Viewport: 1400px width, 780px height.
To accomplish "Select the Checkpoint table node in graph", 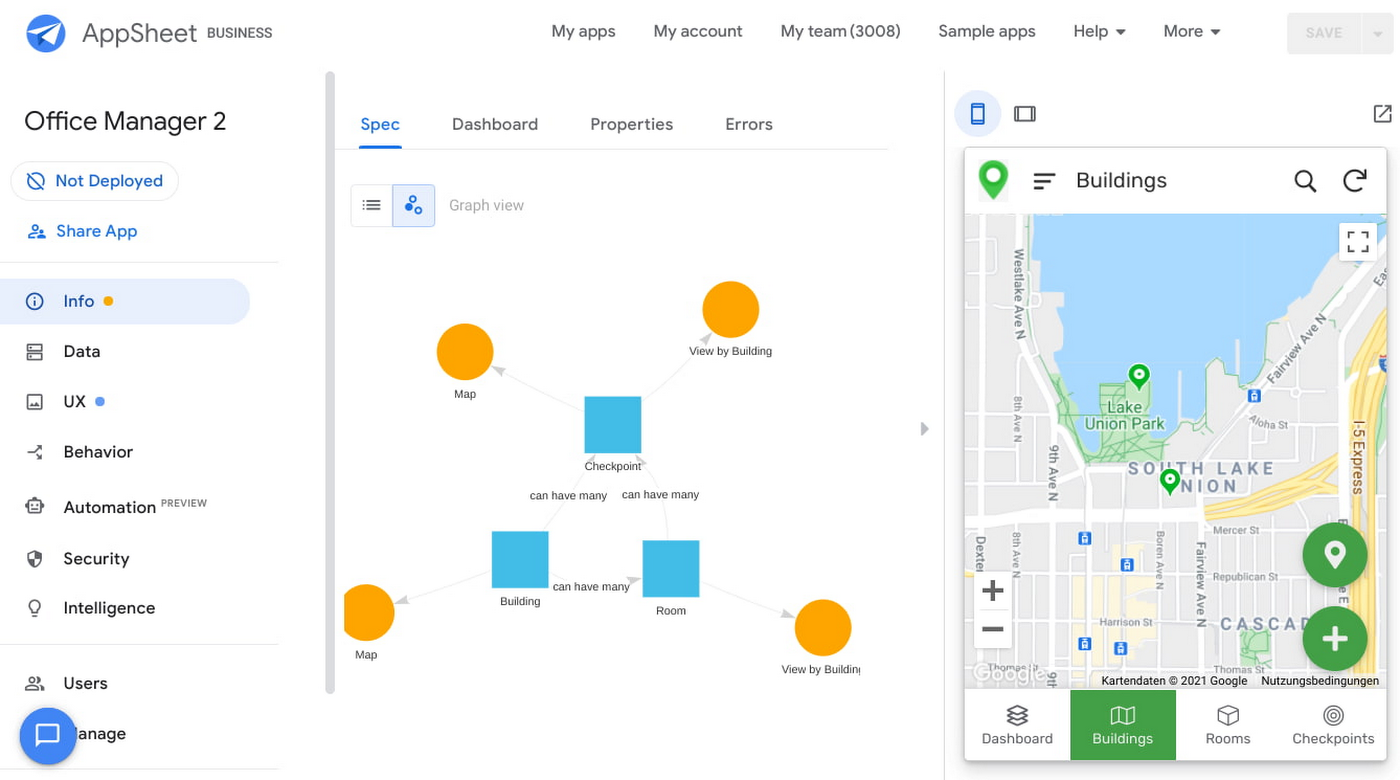I will (x=613, y=425).
